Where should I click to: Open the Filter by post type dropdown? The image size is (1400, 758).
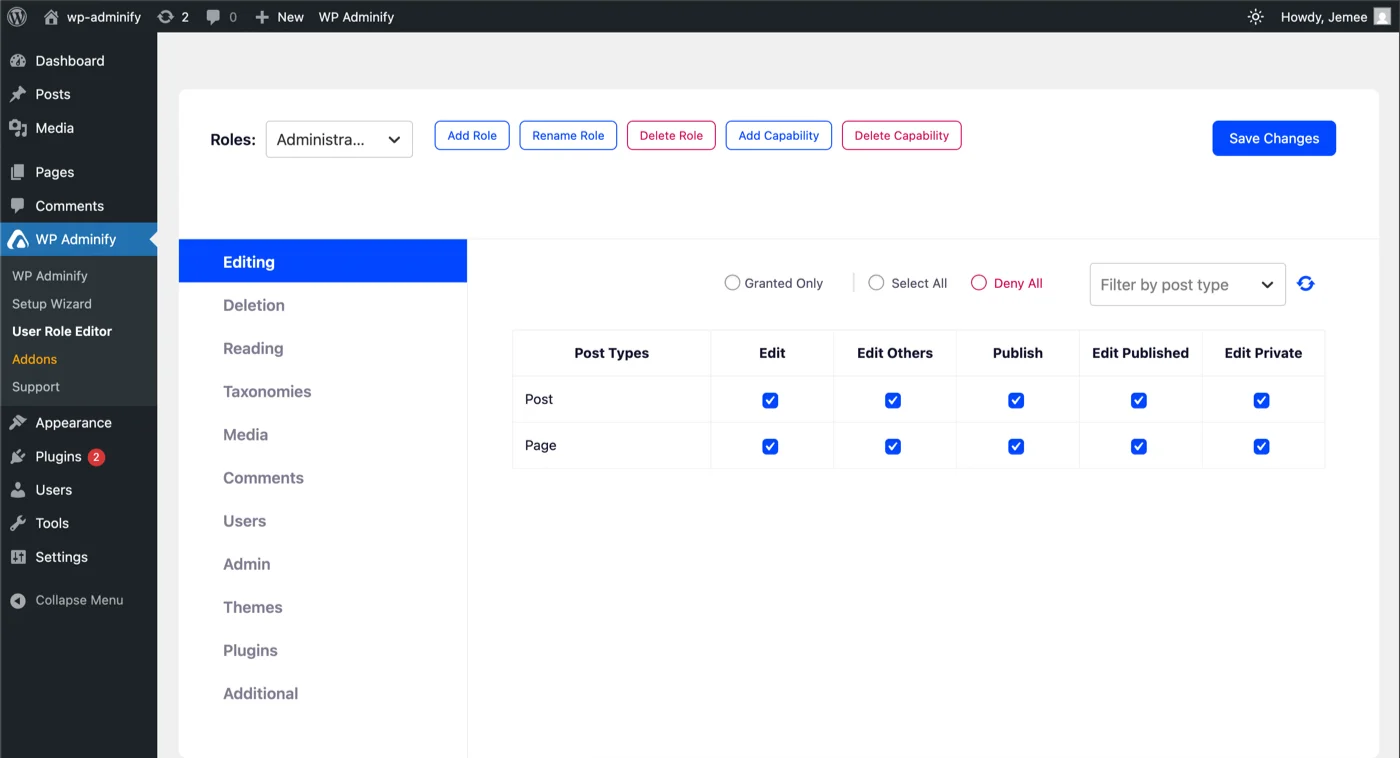pyautogui.click(x=1186, y=284)
